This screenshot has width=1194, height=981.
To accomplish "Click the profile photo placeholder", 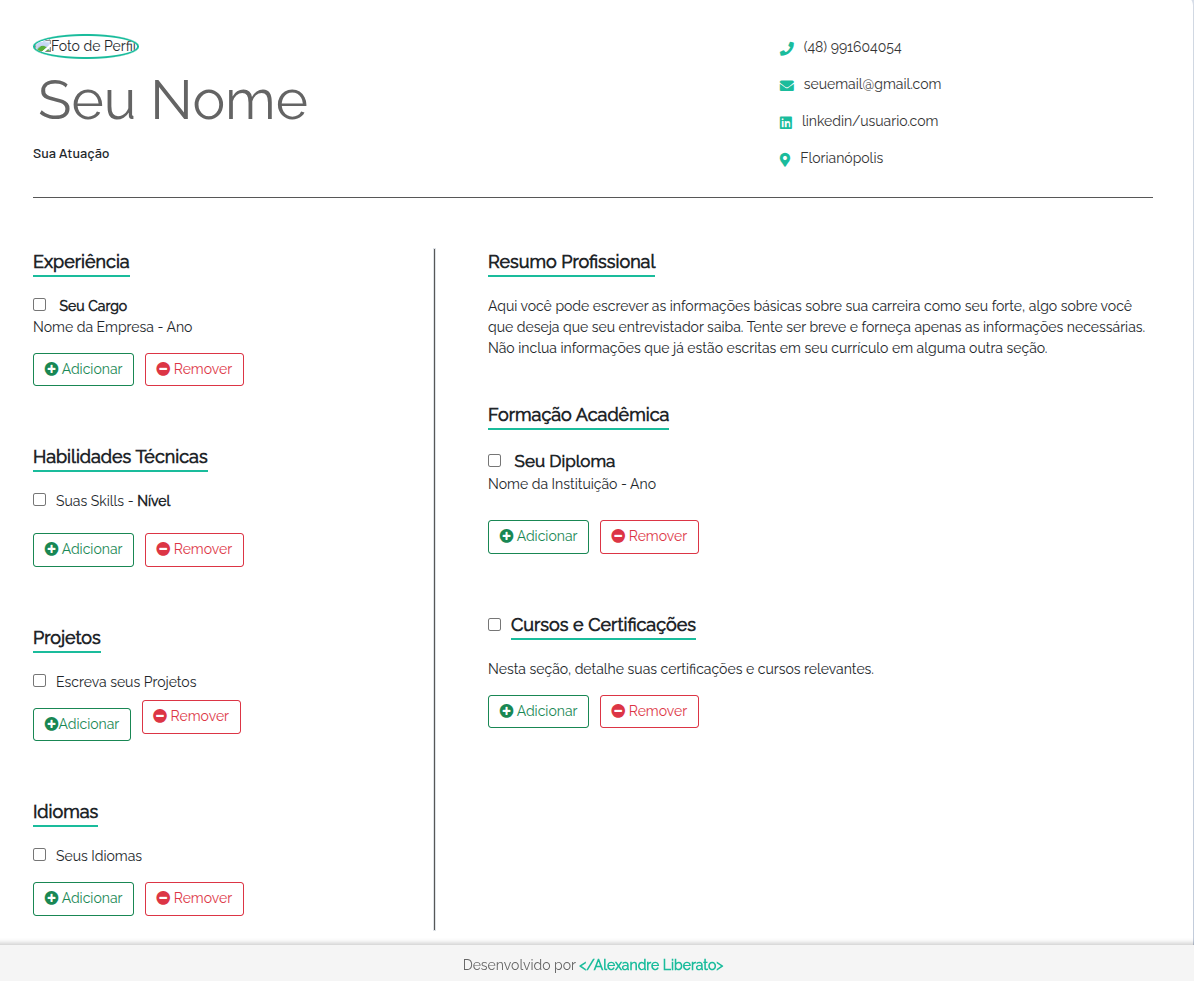I will pos(86,46).
